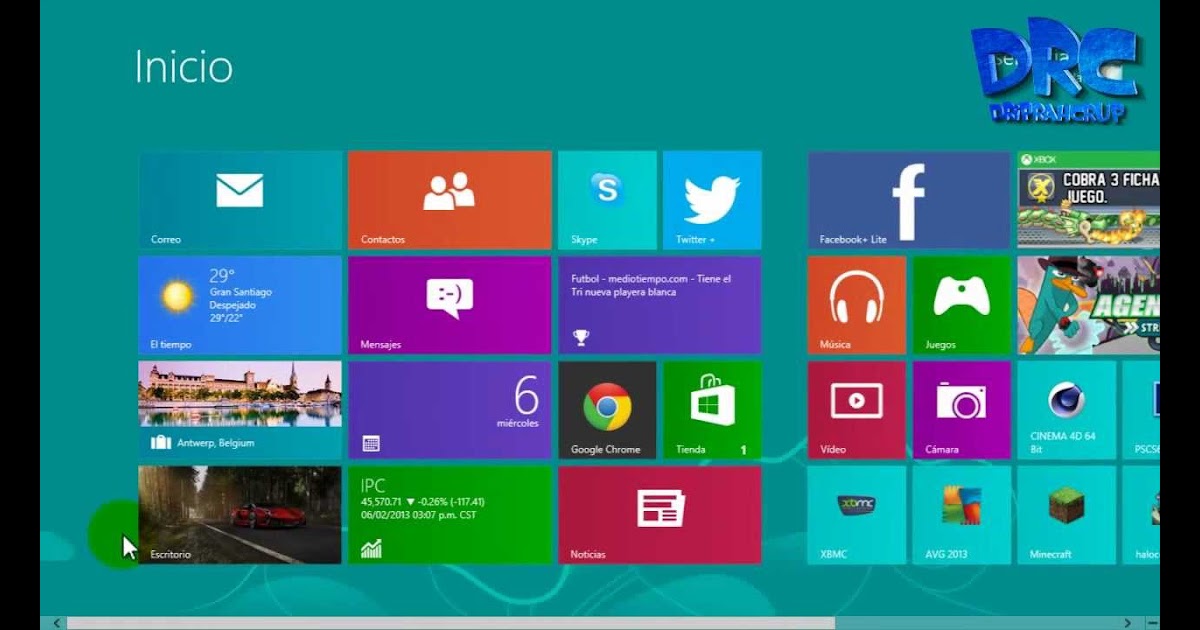The width and height of the screenshot is (1200, 630).
Task: Launch the AVG 2013 tile
Action: pyautogui.click(x=962, y=515)
